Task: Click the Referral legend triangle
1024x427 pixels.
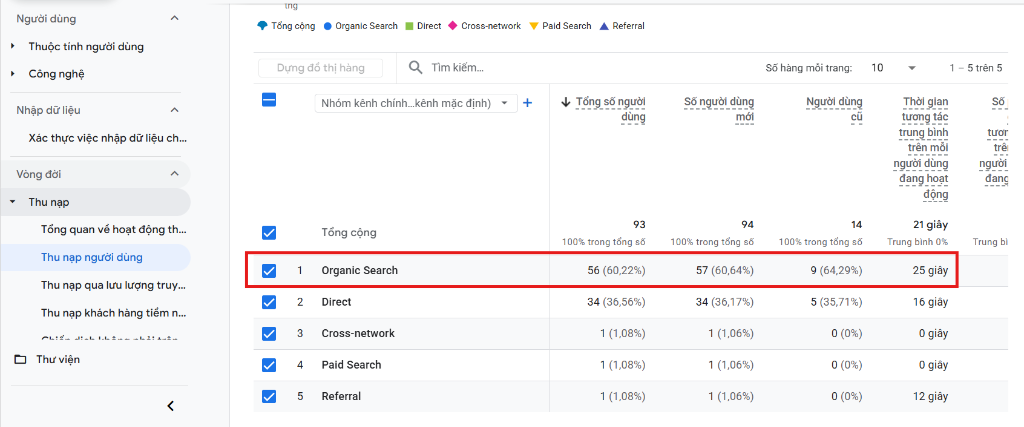Action: coord(604,26)
